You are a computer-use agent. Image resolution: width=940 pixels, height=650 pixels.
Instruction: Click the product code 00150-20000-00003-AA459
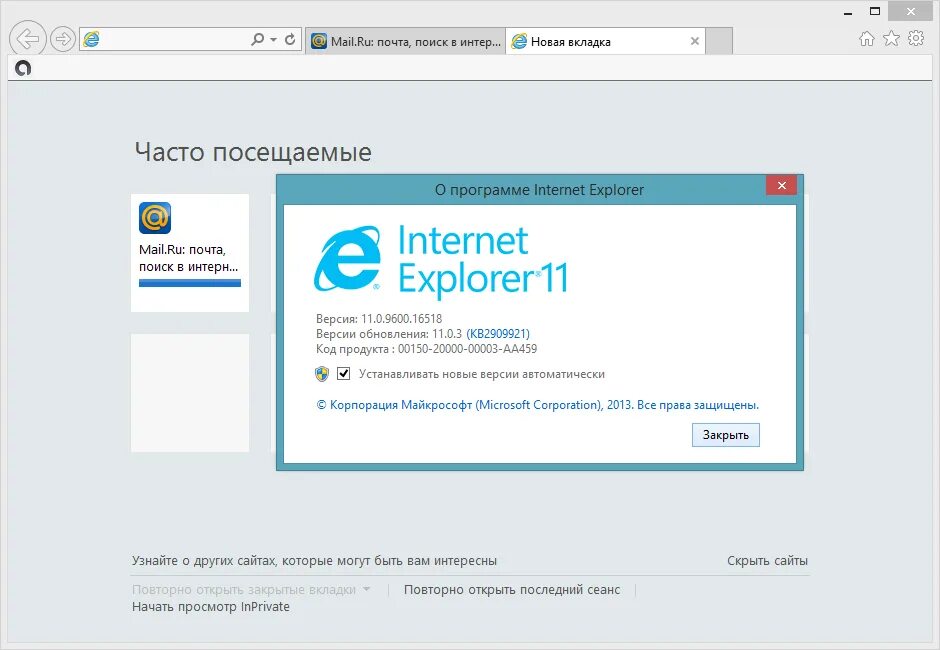[468, 349]
